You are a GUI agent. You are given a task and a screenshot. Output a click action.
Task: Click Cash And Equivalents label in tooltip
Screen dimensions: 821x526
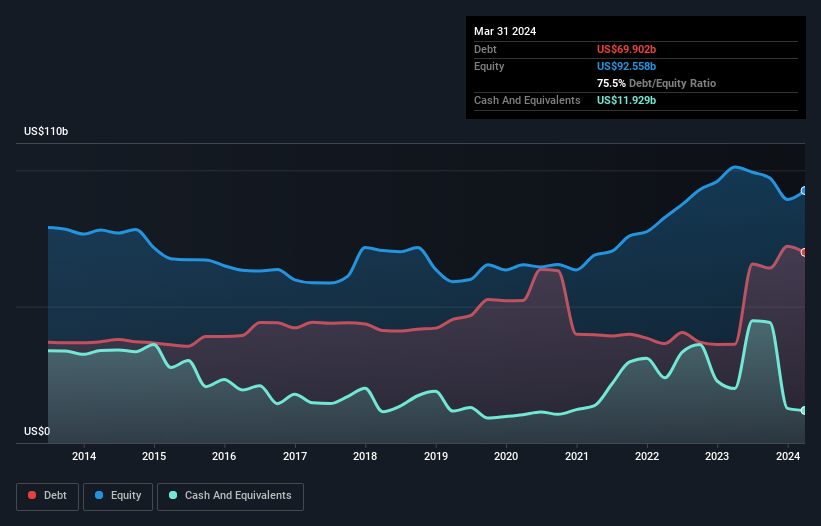coord(527,100)
